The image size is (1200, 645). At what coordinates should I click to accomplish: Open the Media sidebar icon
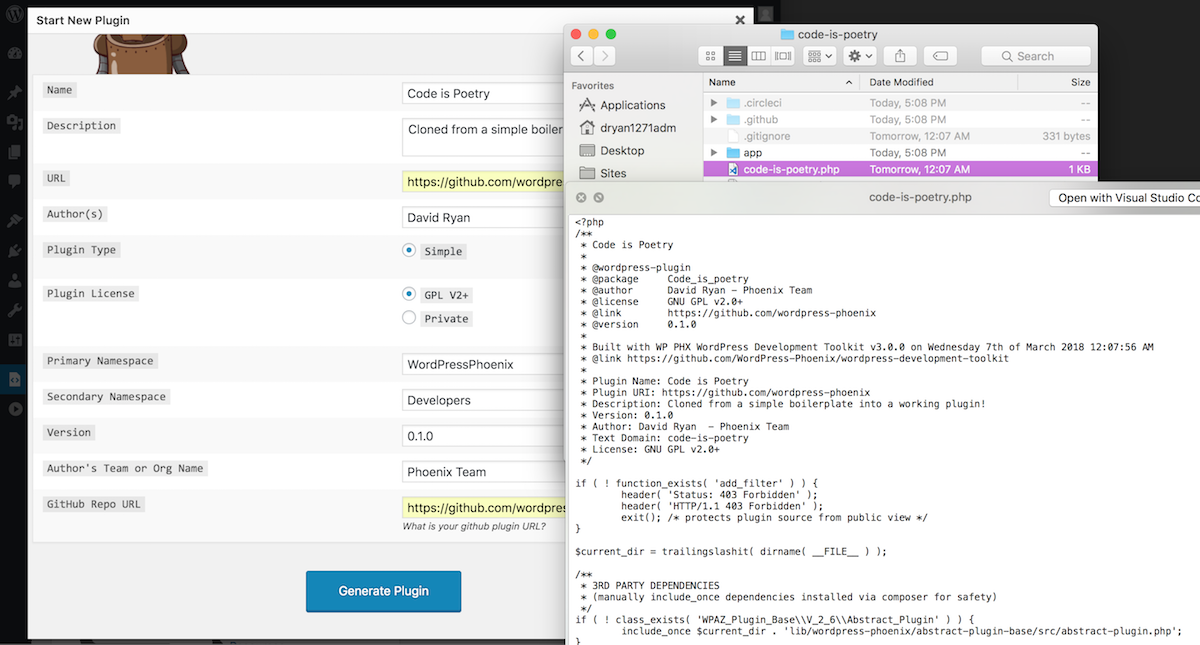coord(14,122)
